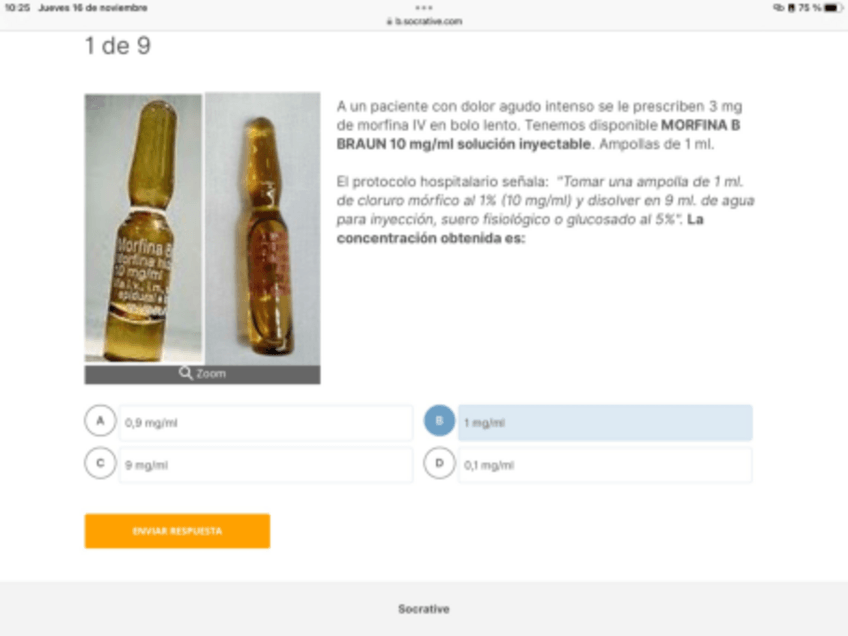The image size is (848, 636).
Task: Select answer circle C
Action: click(x=100, y=463)
